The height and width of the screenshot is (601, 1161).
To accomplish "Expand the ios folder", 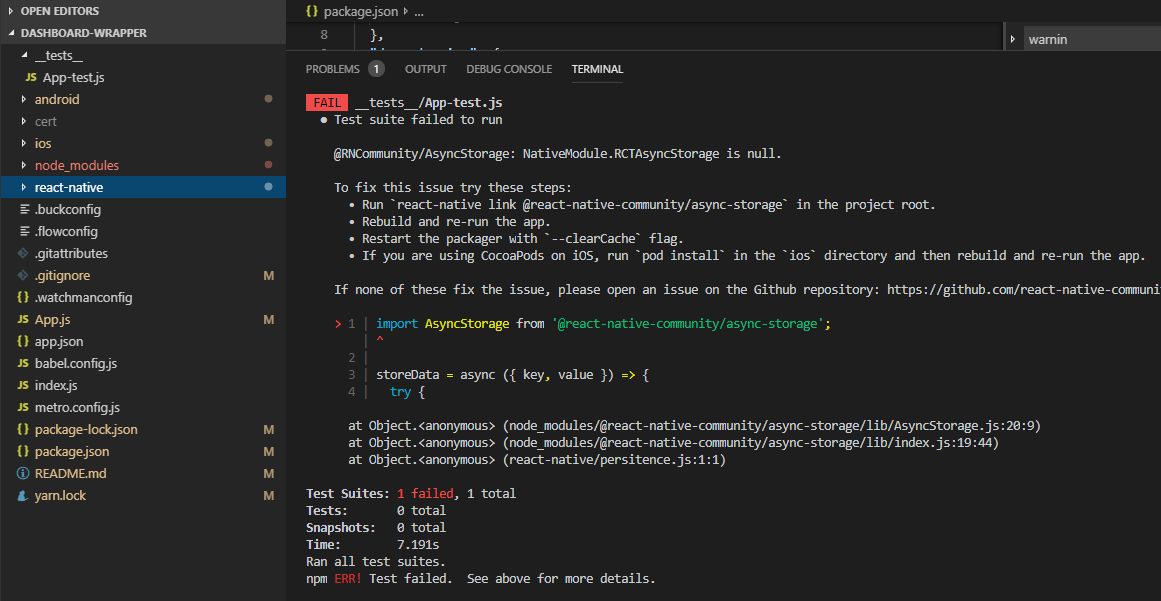I will [x=24, y=144].
